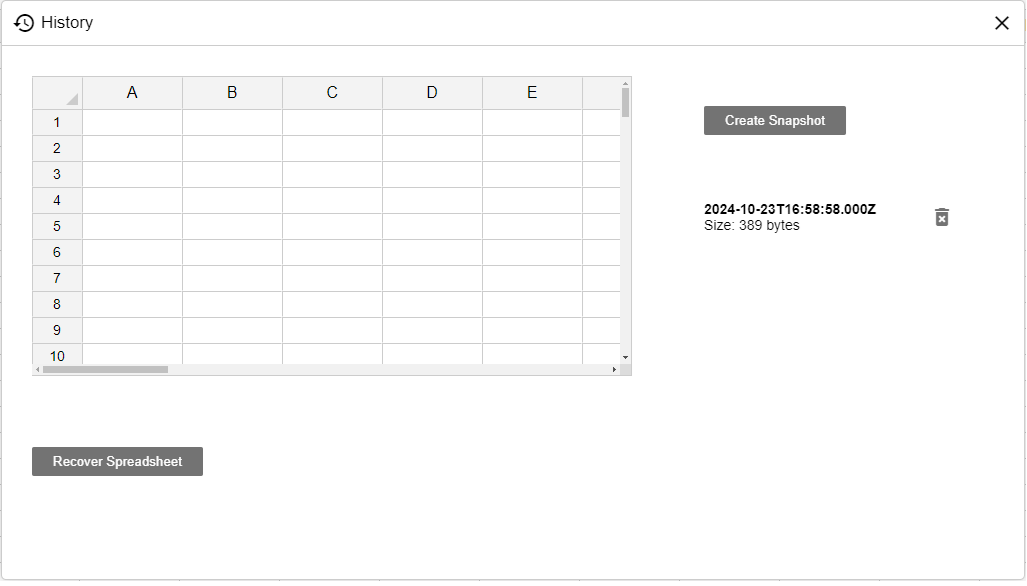Close the History dialog
1027x586 pixels.
1001,23
